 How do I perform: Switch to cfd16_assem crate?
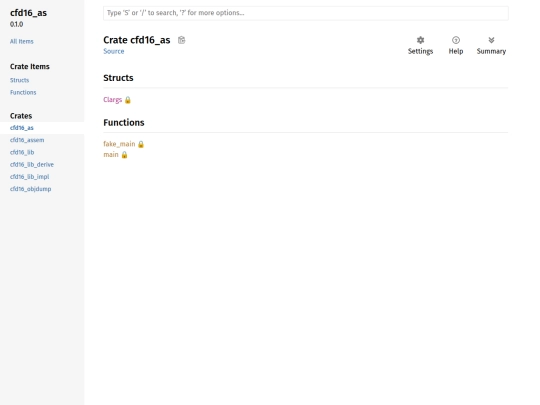coord(27,140)
